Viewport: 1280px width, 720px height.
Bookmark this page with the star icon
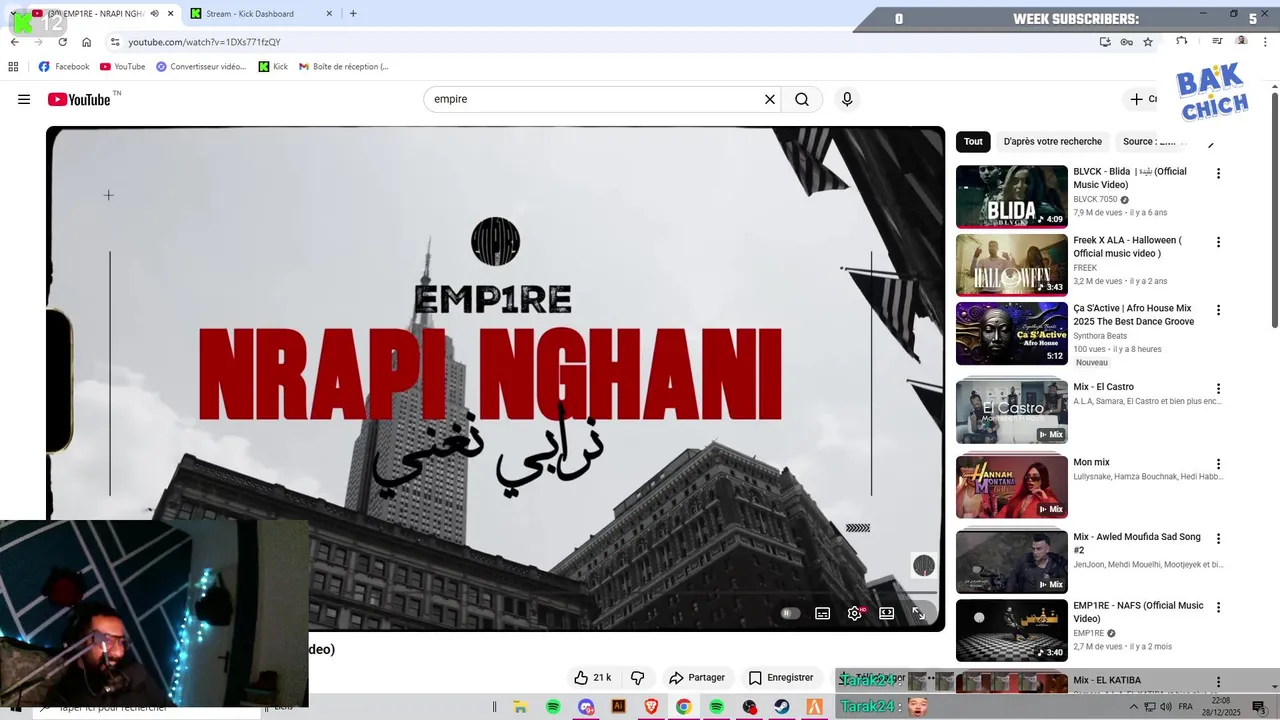(x=1148, y=42)
